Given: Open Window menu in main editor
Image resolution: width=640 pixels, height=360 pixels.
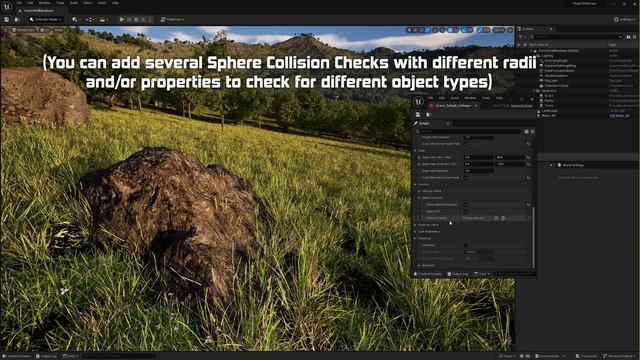Looking at the screenshot, I should tap(44, 3).
